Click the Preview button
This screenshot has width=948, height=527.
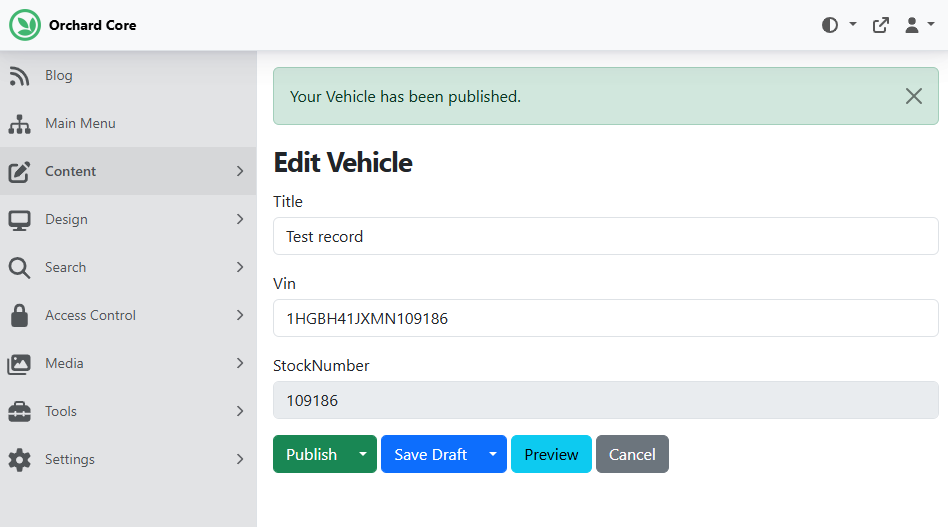pyautogui.click(x=551, y=454)
